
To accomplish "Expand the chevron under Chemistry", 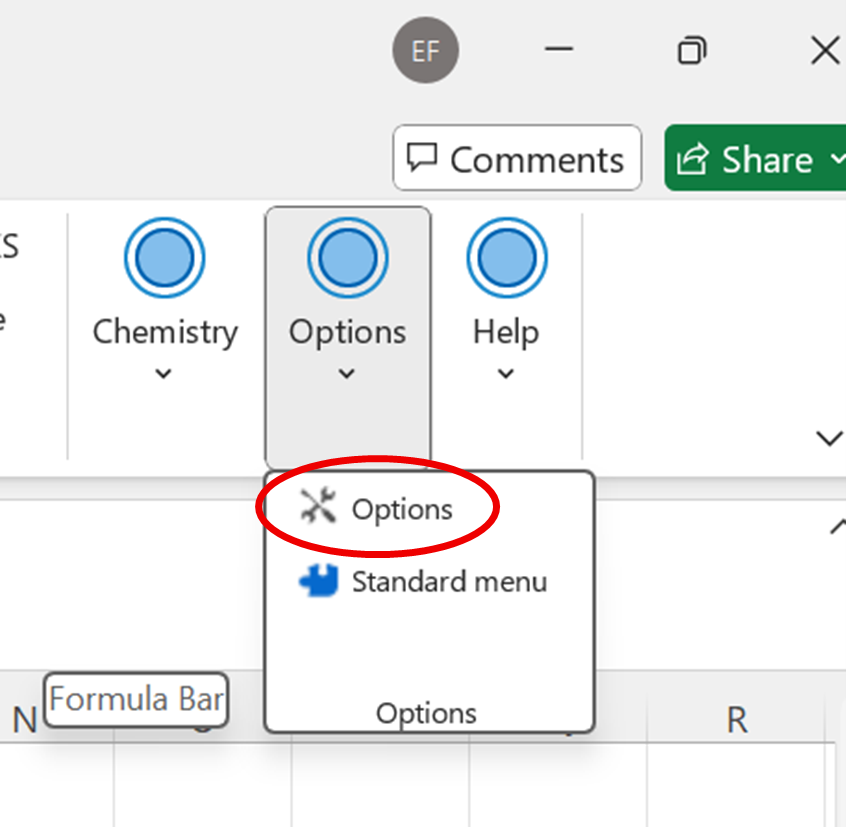I will [x=165, y=374].
